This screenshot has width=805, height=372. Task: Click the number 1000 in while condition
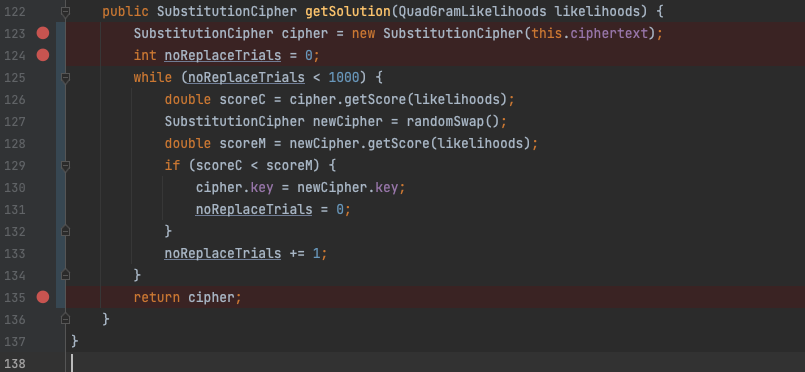coord(343,77)
